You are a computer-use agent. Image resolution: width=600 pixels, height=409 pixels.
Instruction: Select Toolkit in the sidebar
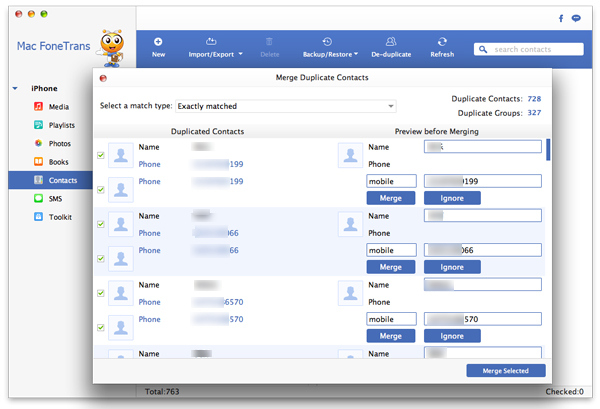click(53, 217)
